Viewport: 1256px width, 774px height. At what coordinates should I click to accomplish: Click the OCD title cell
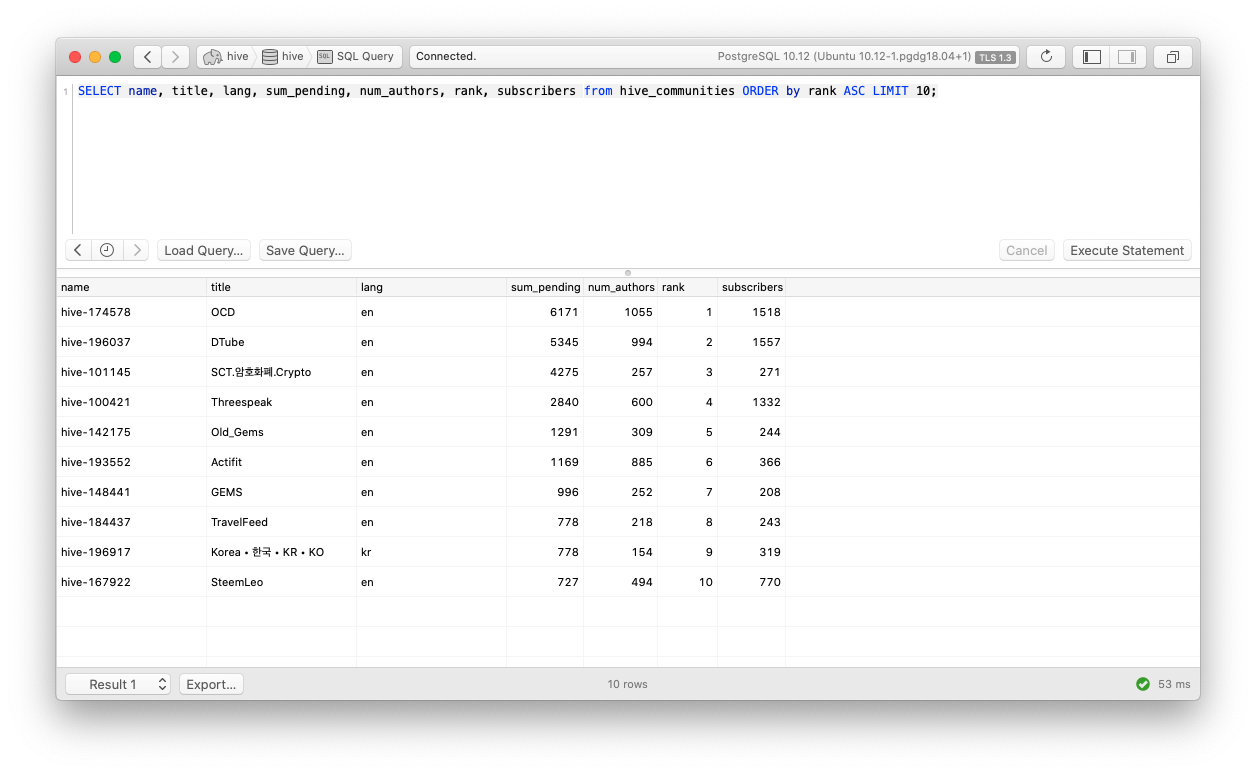click(281, 312)
